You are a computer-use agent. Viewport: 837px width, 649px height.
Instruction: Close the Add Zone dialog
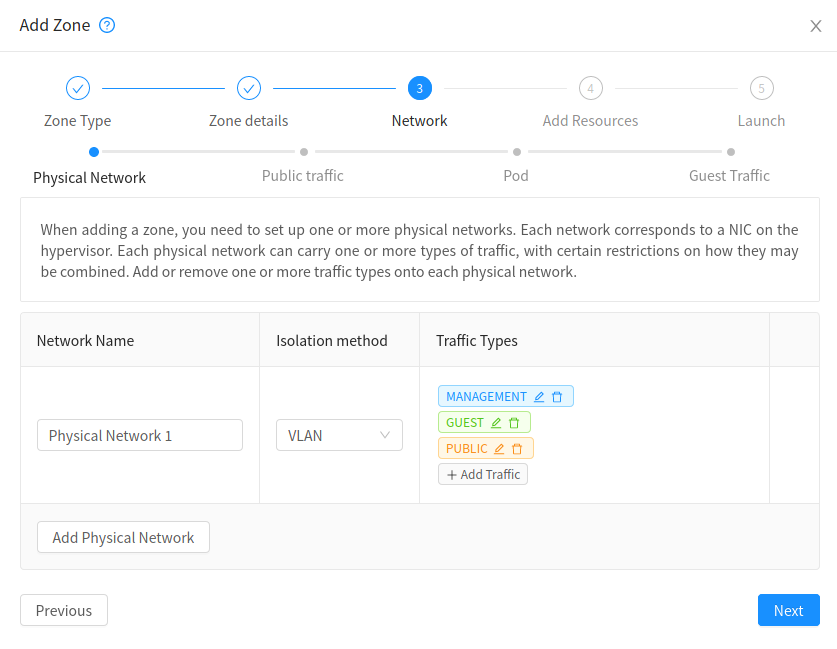click(815, 26)
